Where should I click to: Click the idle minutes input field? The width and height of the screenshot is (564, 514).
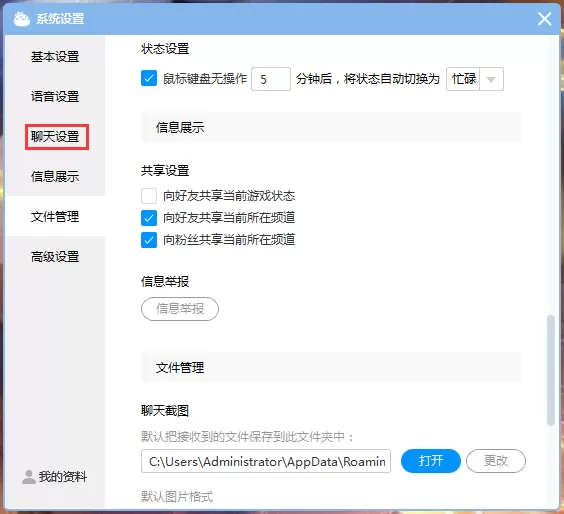pyautogui.click(x=271, y=79)
